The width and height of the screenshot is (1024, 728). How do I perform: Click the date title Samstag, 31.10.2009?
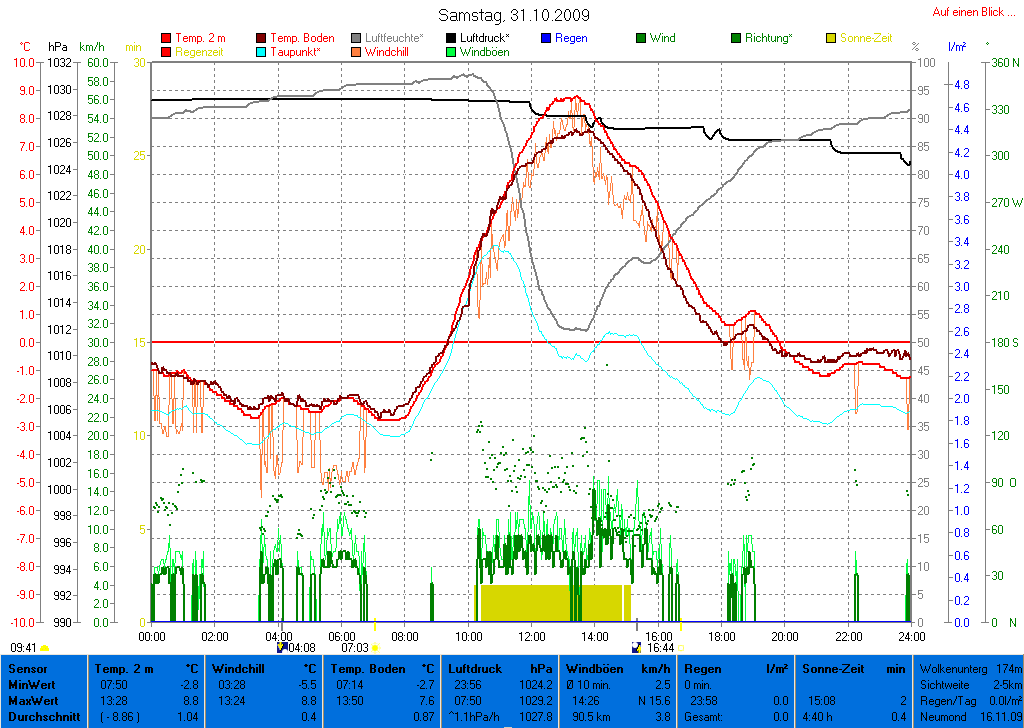[x=514, y=16]
